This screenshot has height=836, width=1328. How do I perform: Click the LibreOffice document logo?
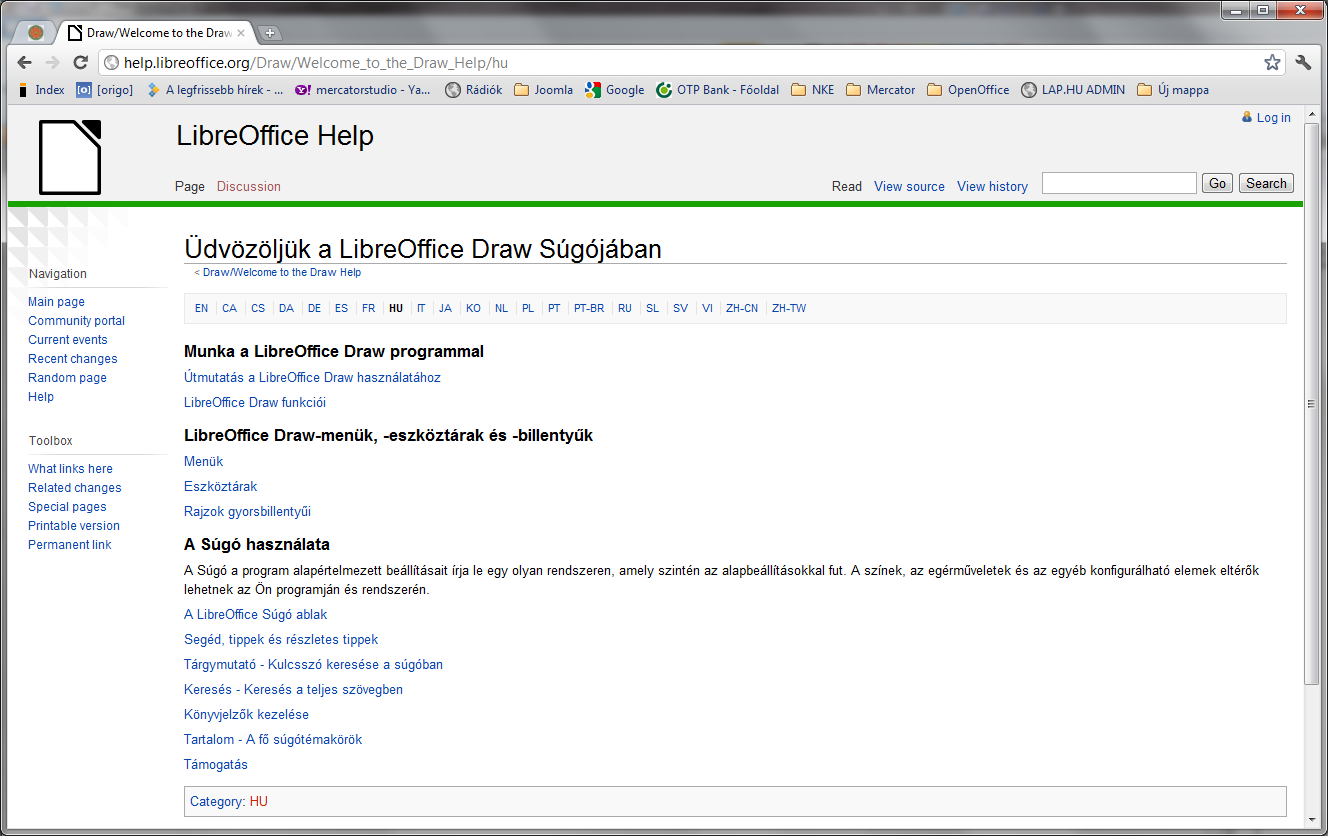(x=70, y=157)
